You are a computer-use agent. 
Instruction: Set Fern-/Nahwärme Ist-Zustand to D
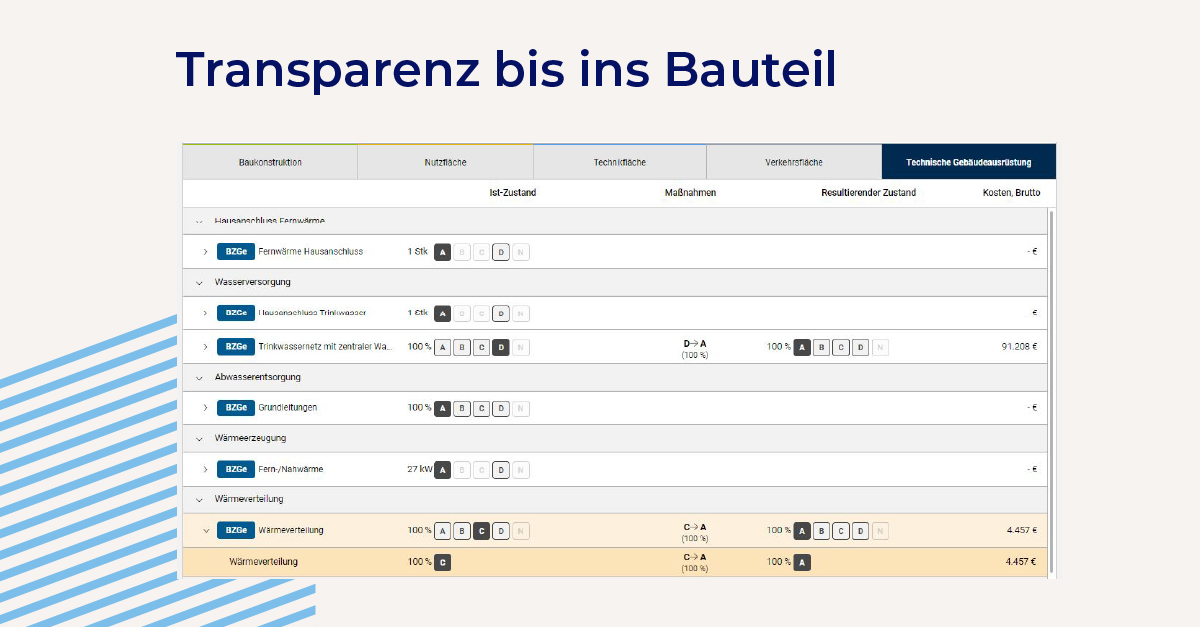point(501,469)
